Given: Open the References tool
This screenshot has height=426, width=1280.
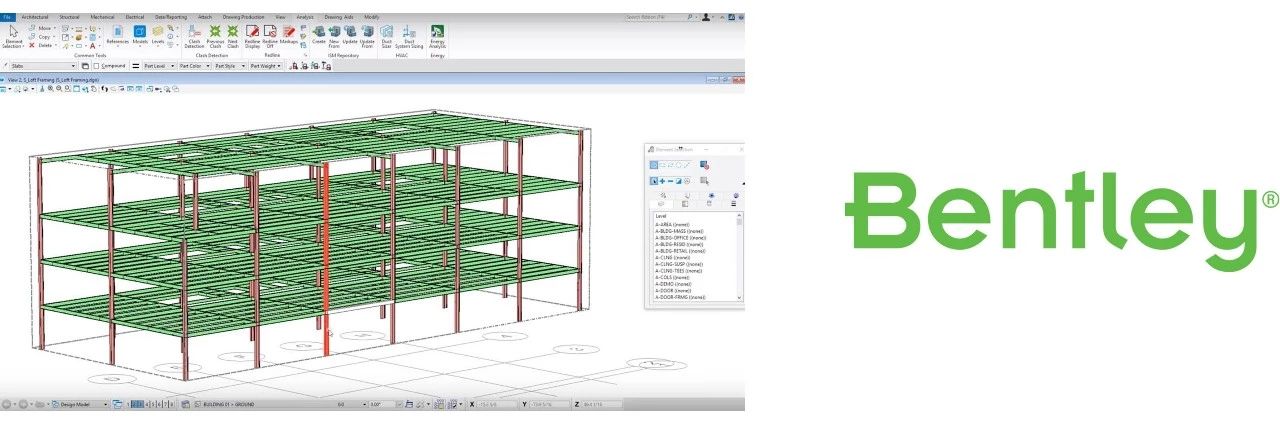Looking at the screenshot, I should click(x=118, y=36).
